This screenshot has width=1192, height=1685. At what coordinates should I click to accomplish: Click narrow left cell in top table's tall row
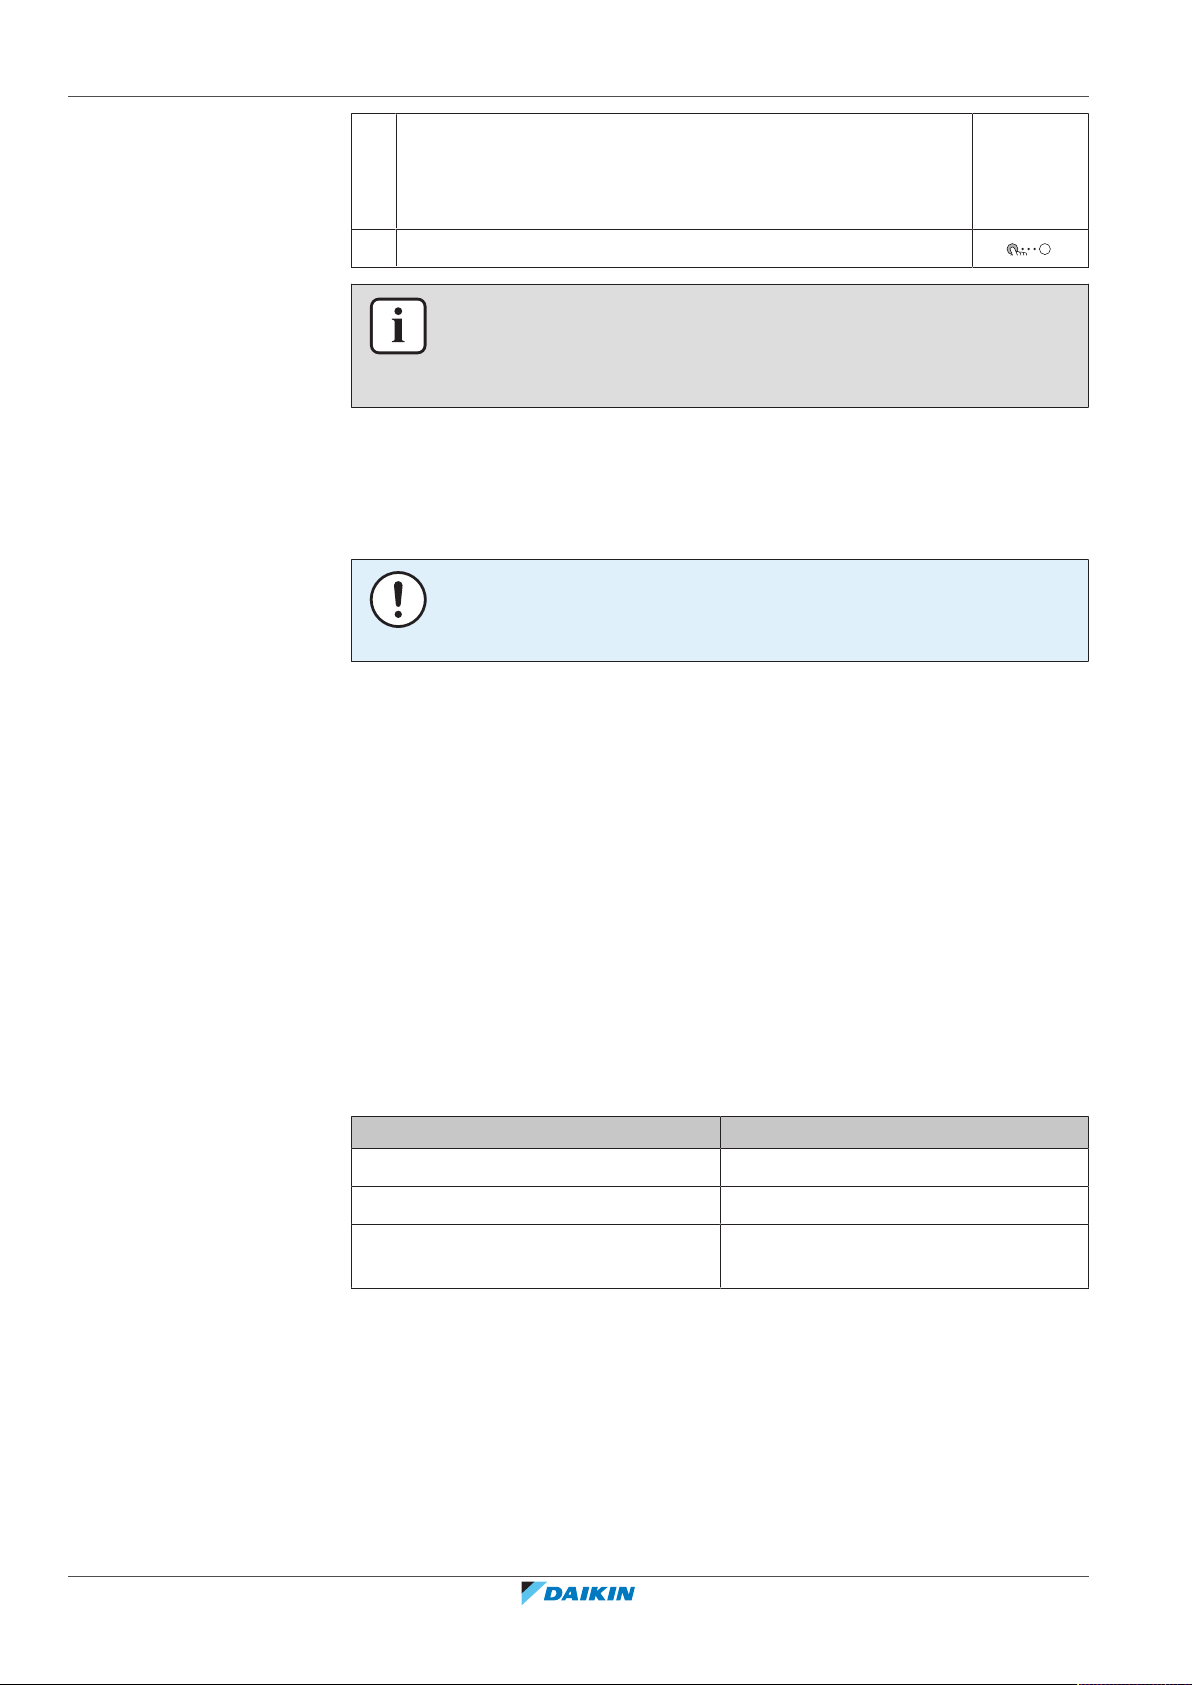click(x=374, y=171)
